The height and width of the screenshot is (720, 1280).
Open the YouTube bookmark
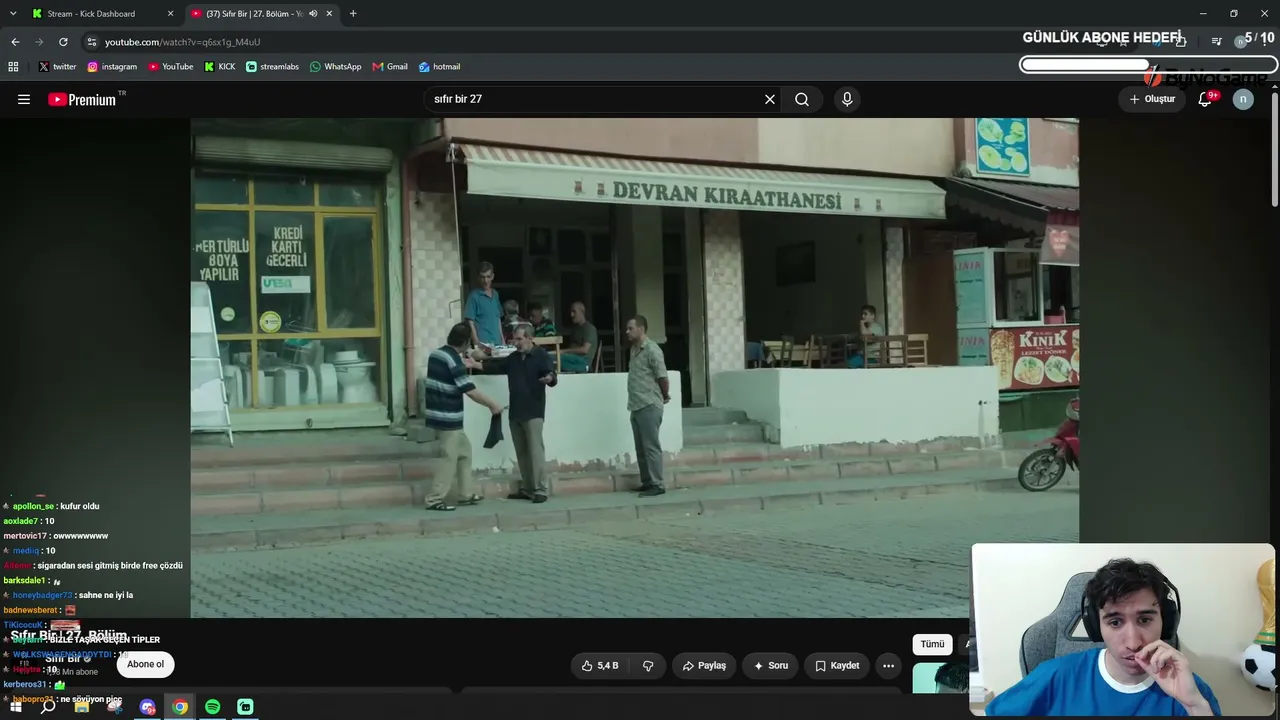(171, 67)
